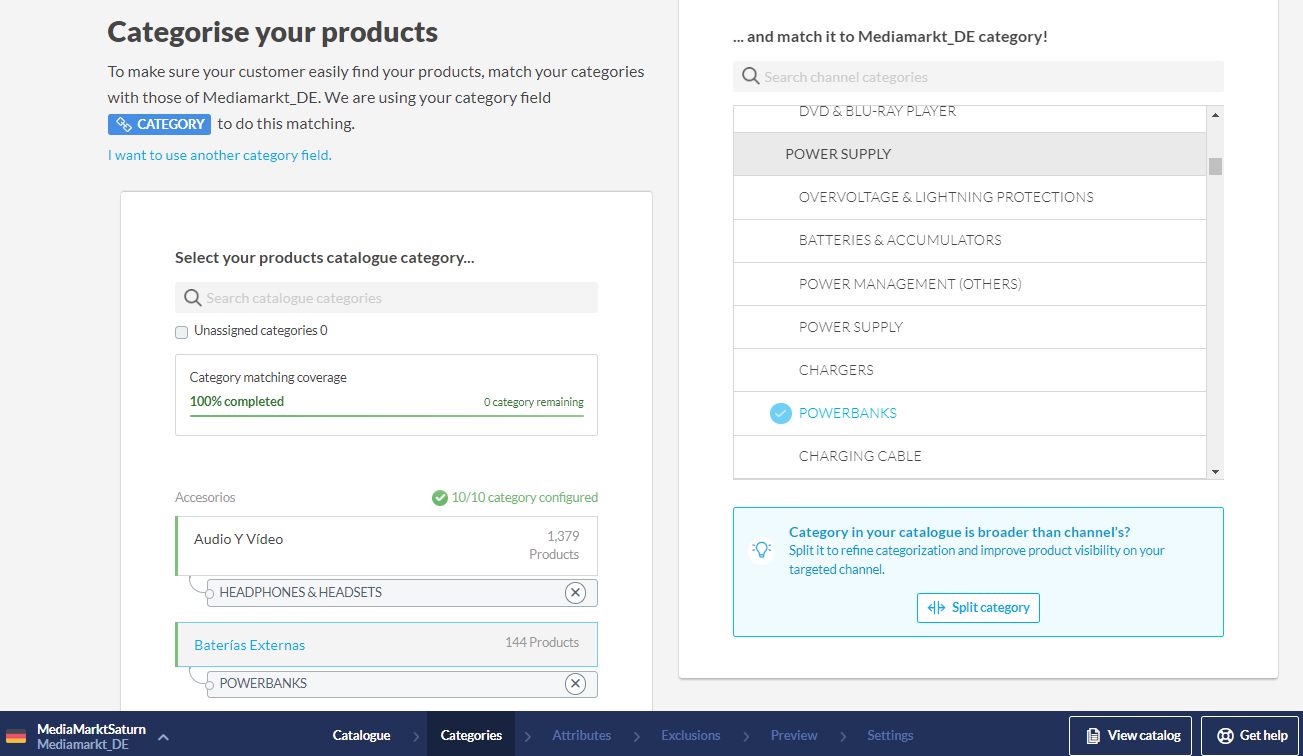
Task: Click the lightbulb tip icon
Action: [x=762, y=550]
